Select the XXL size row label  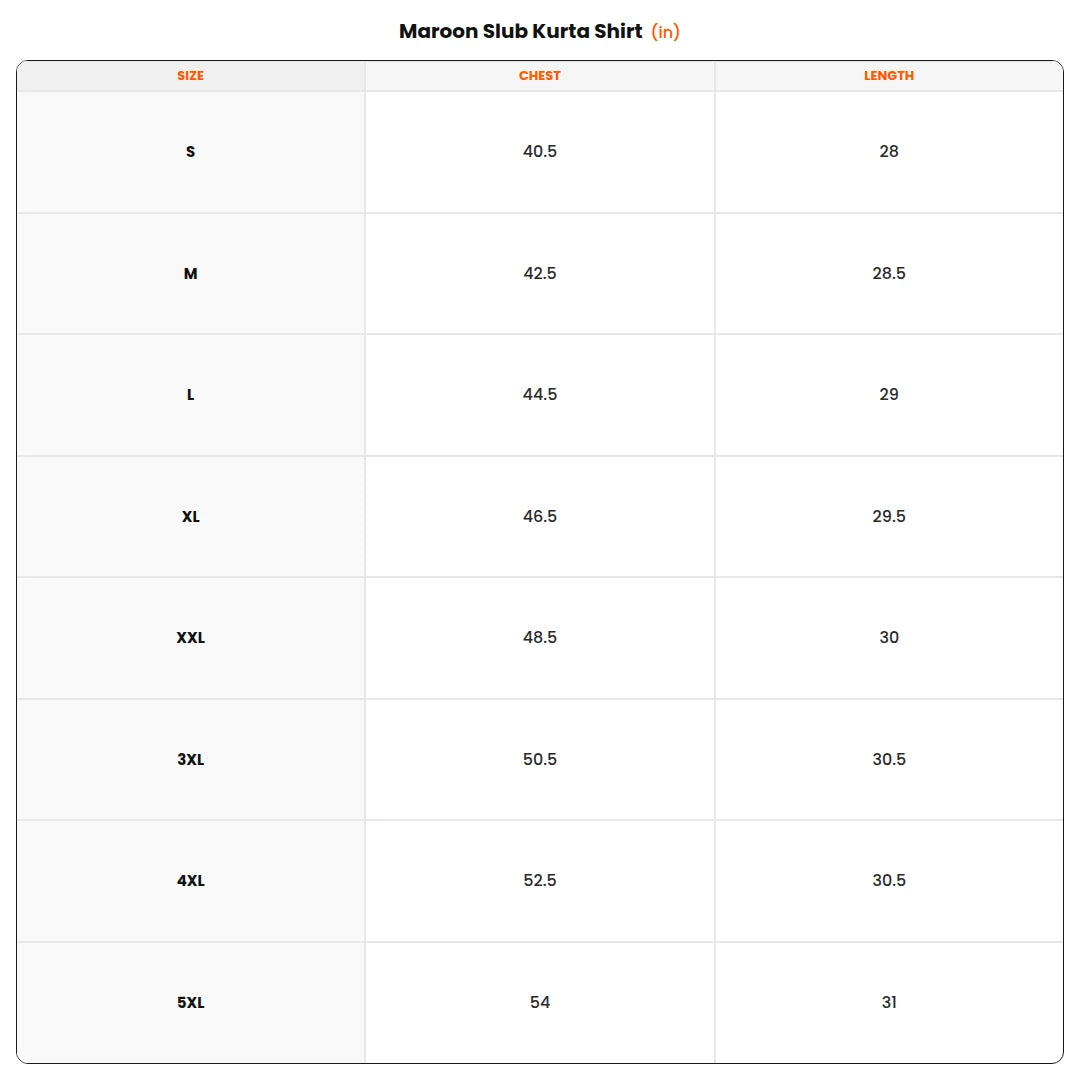(x=191, y=638)
